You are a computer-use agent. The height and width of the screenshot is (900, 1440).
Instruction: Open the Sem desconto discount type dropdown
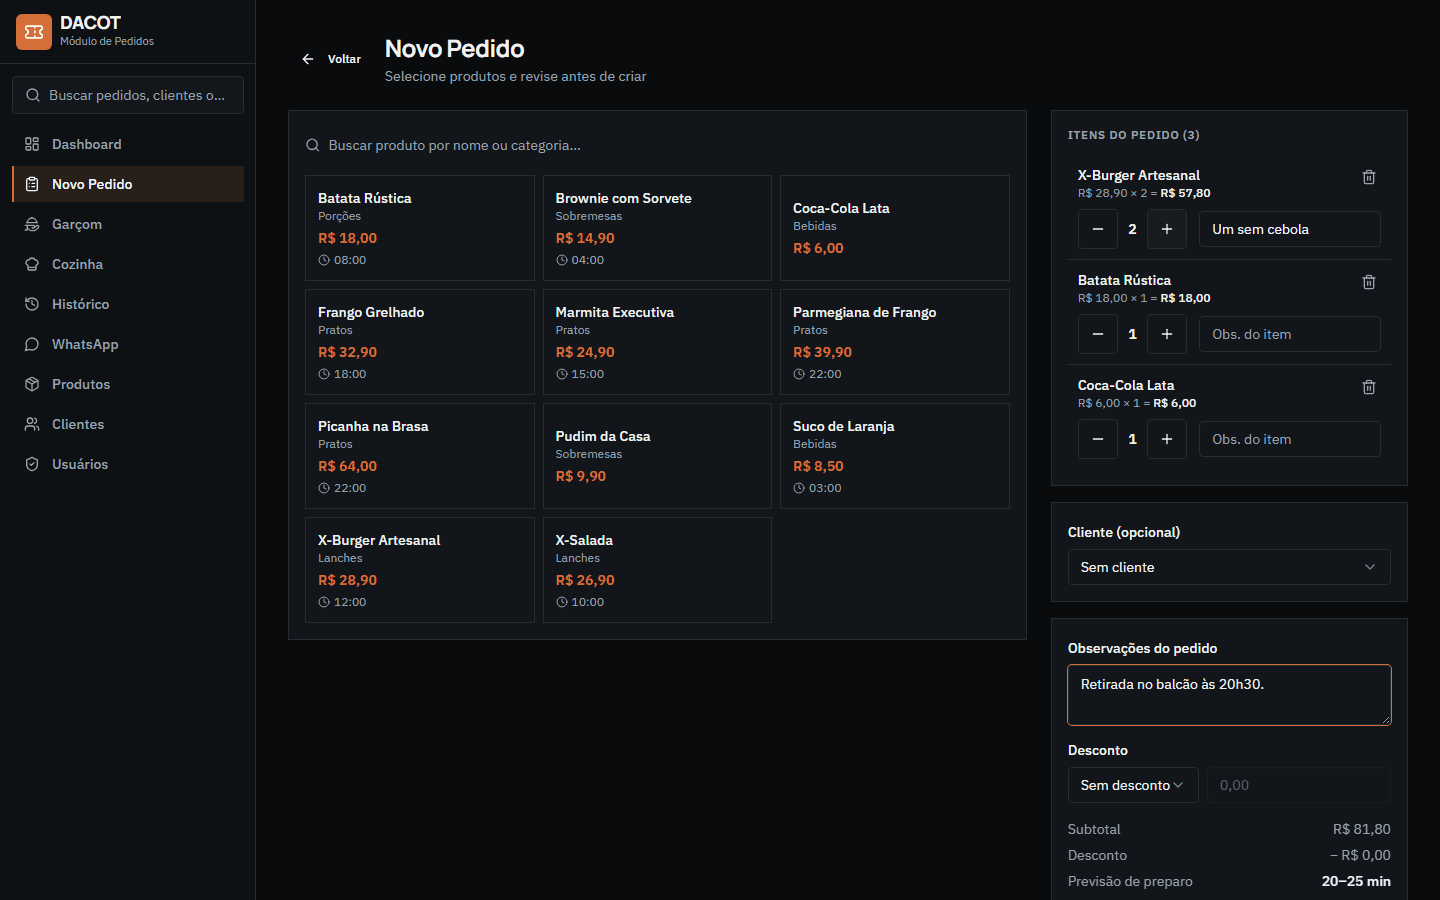pyautogui.click(x=1133, y=785)
